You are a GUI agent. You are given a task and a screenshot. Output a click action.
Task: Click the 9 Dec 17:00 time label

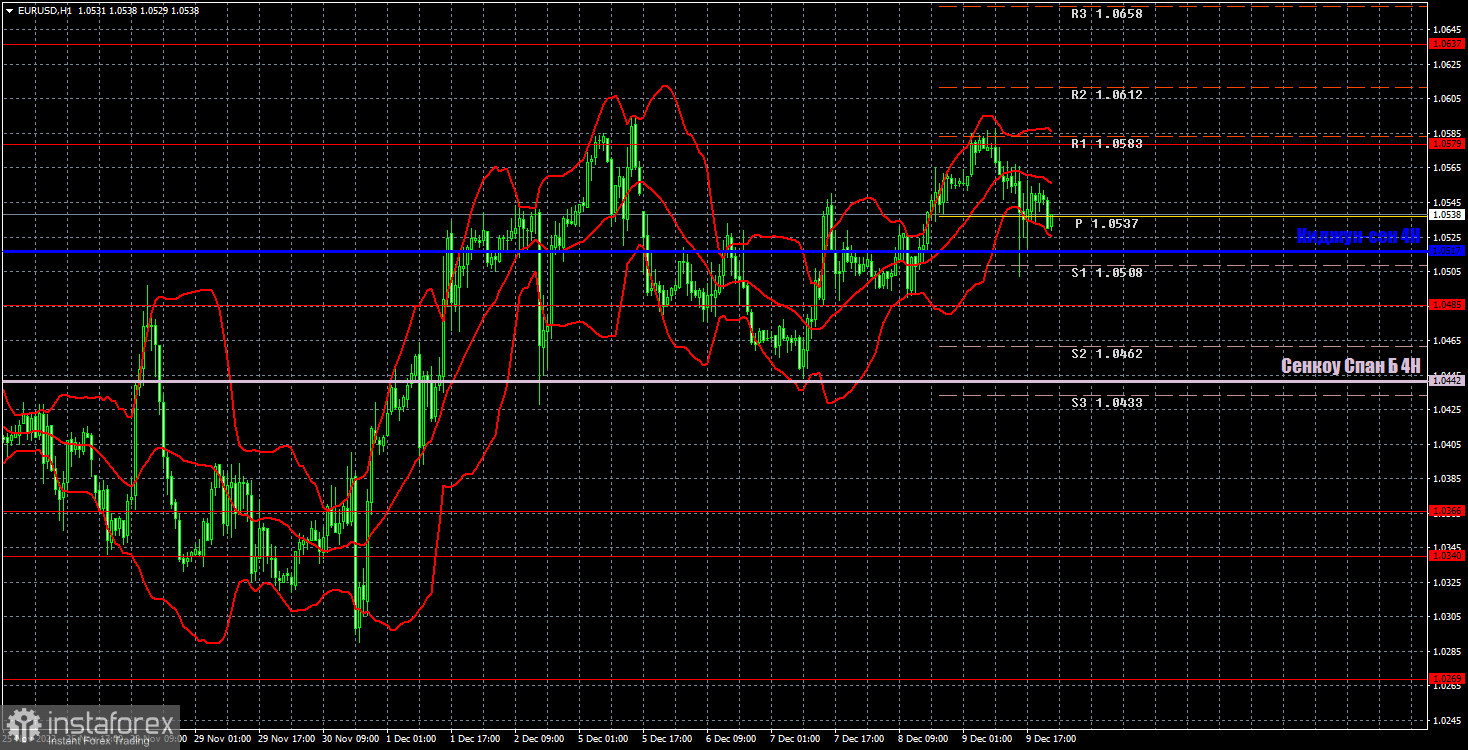1051,739
